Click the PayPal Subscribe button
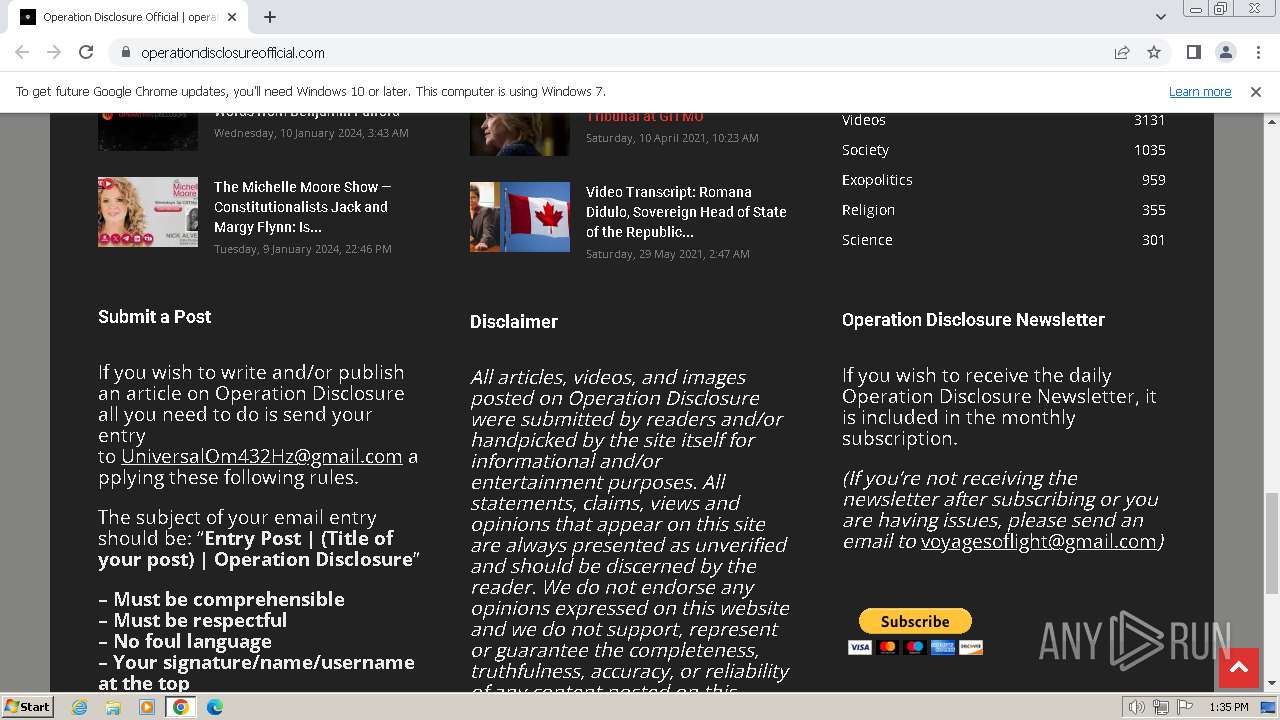1280x720 pixels. coord(915,621)
